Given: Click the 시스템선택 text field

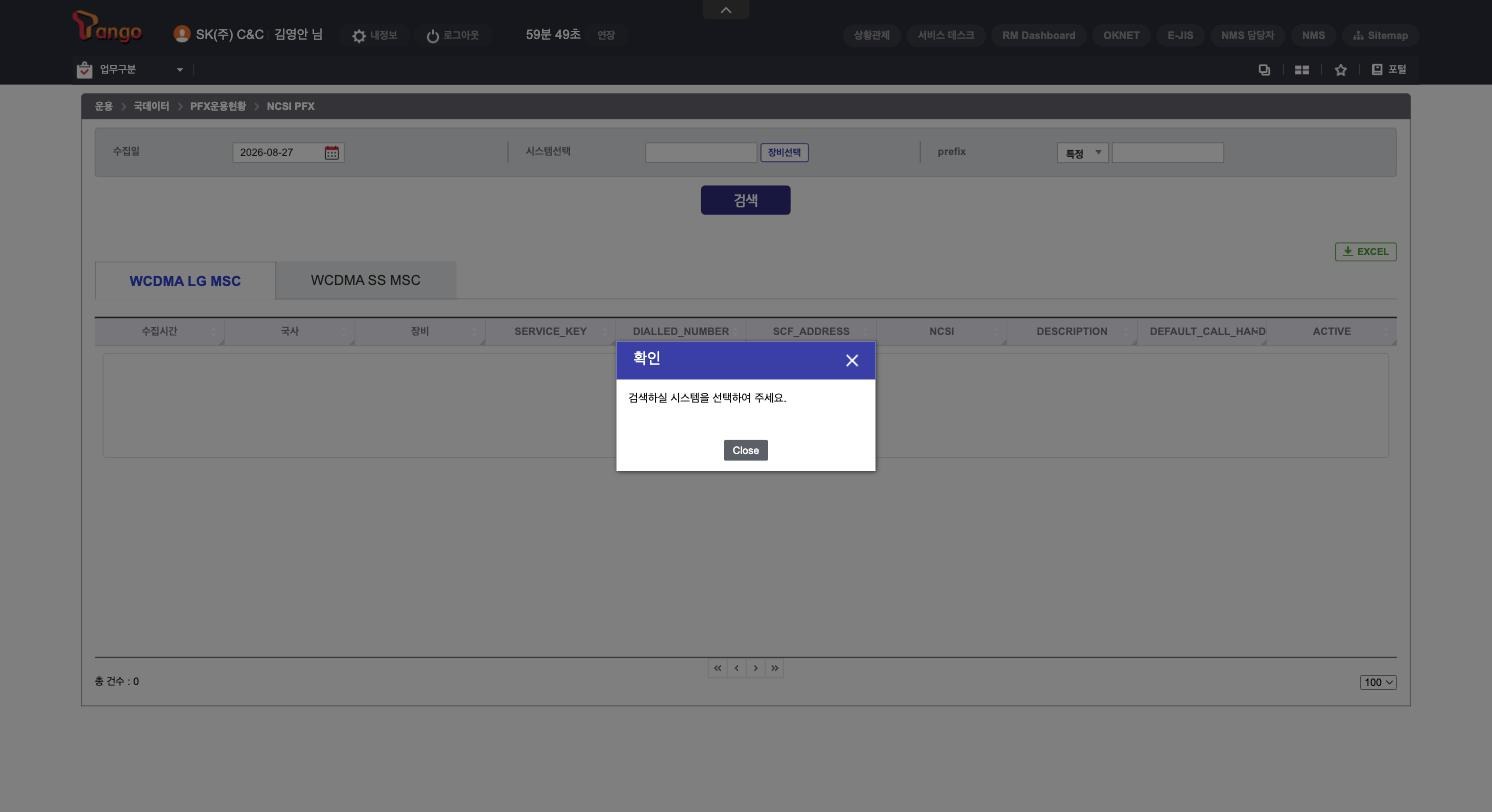Looking at the screenshot, I should [x=701, y=153].
